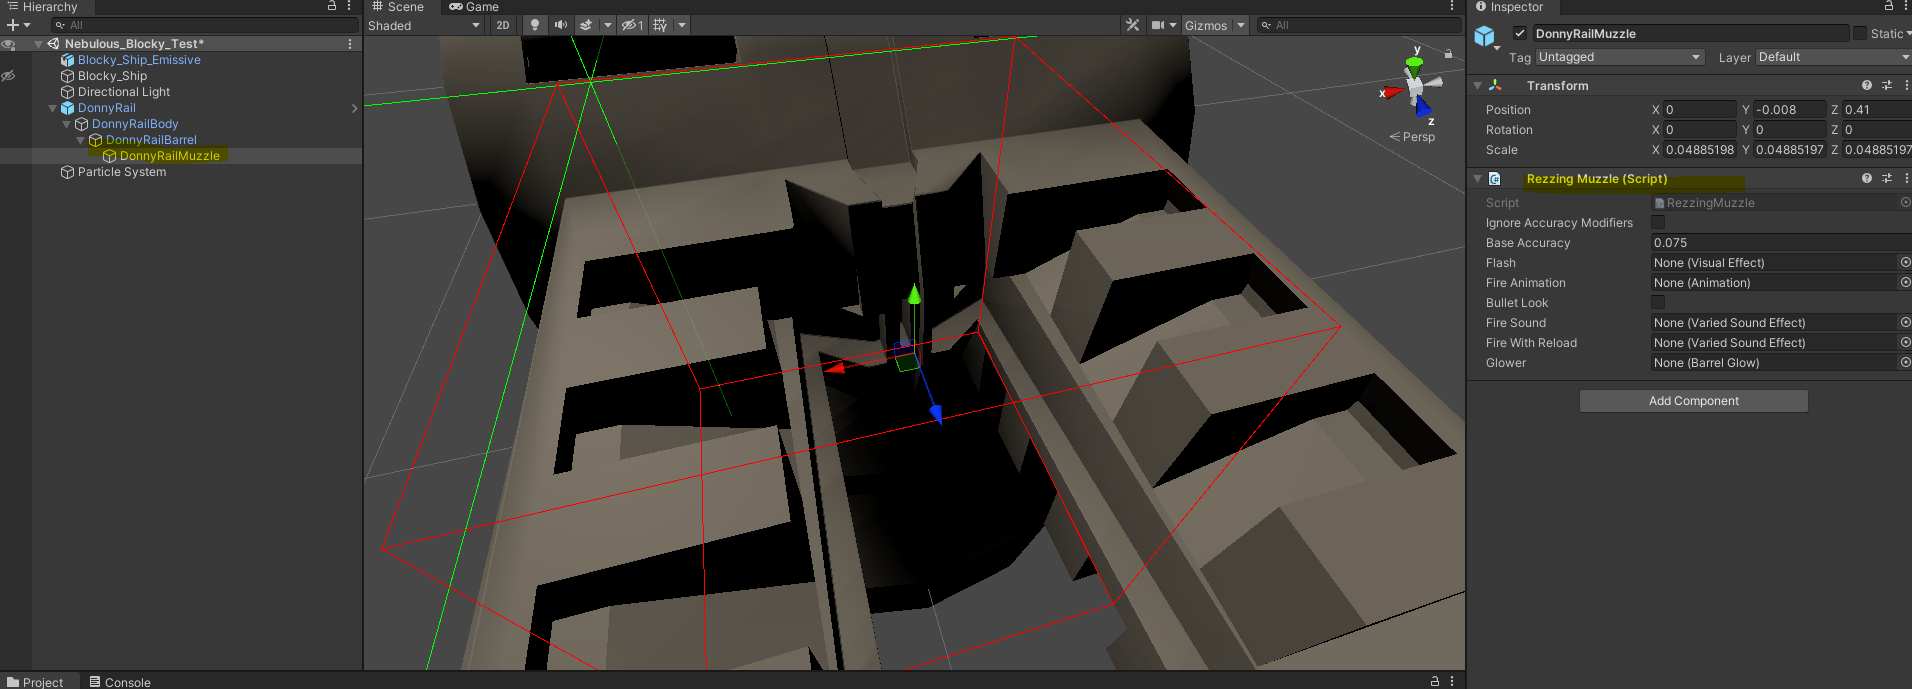This screenshot has width=1912, height=689.
Task: Open Glower object picker circle
Action: 1905,362
